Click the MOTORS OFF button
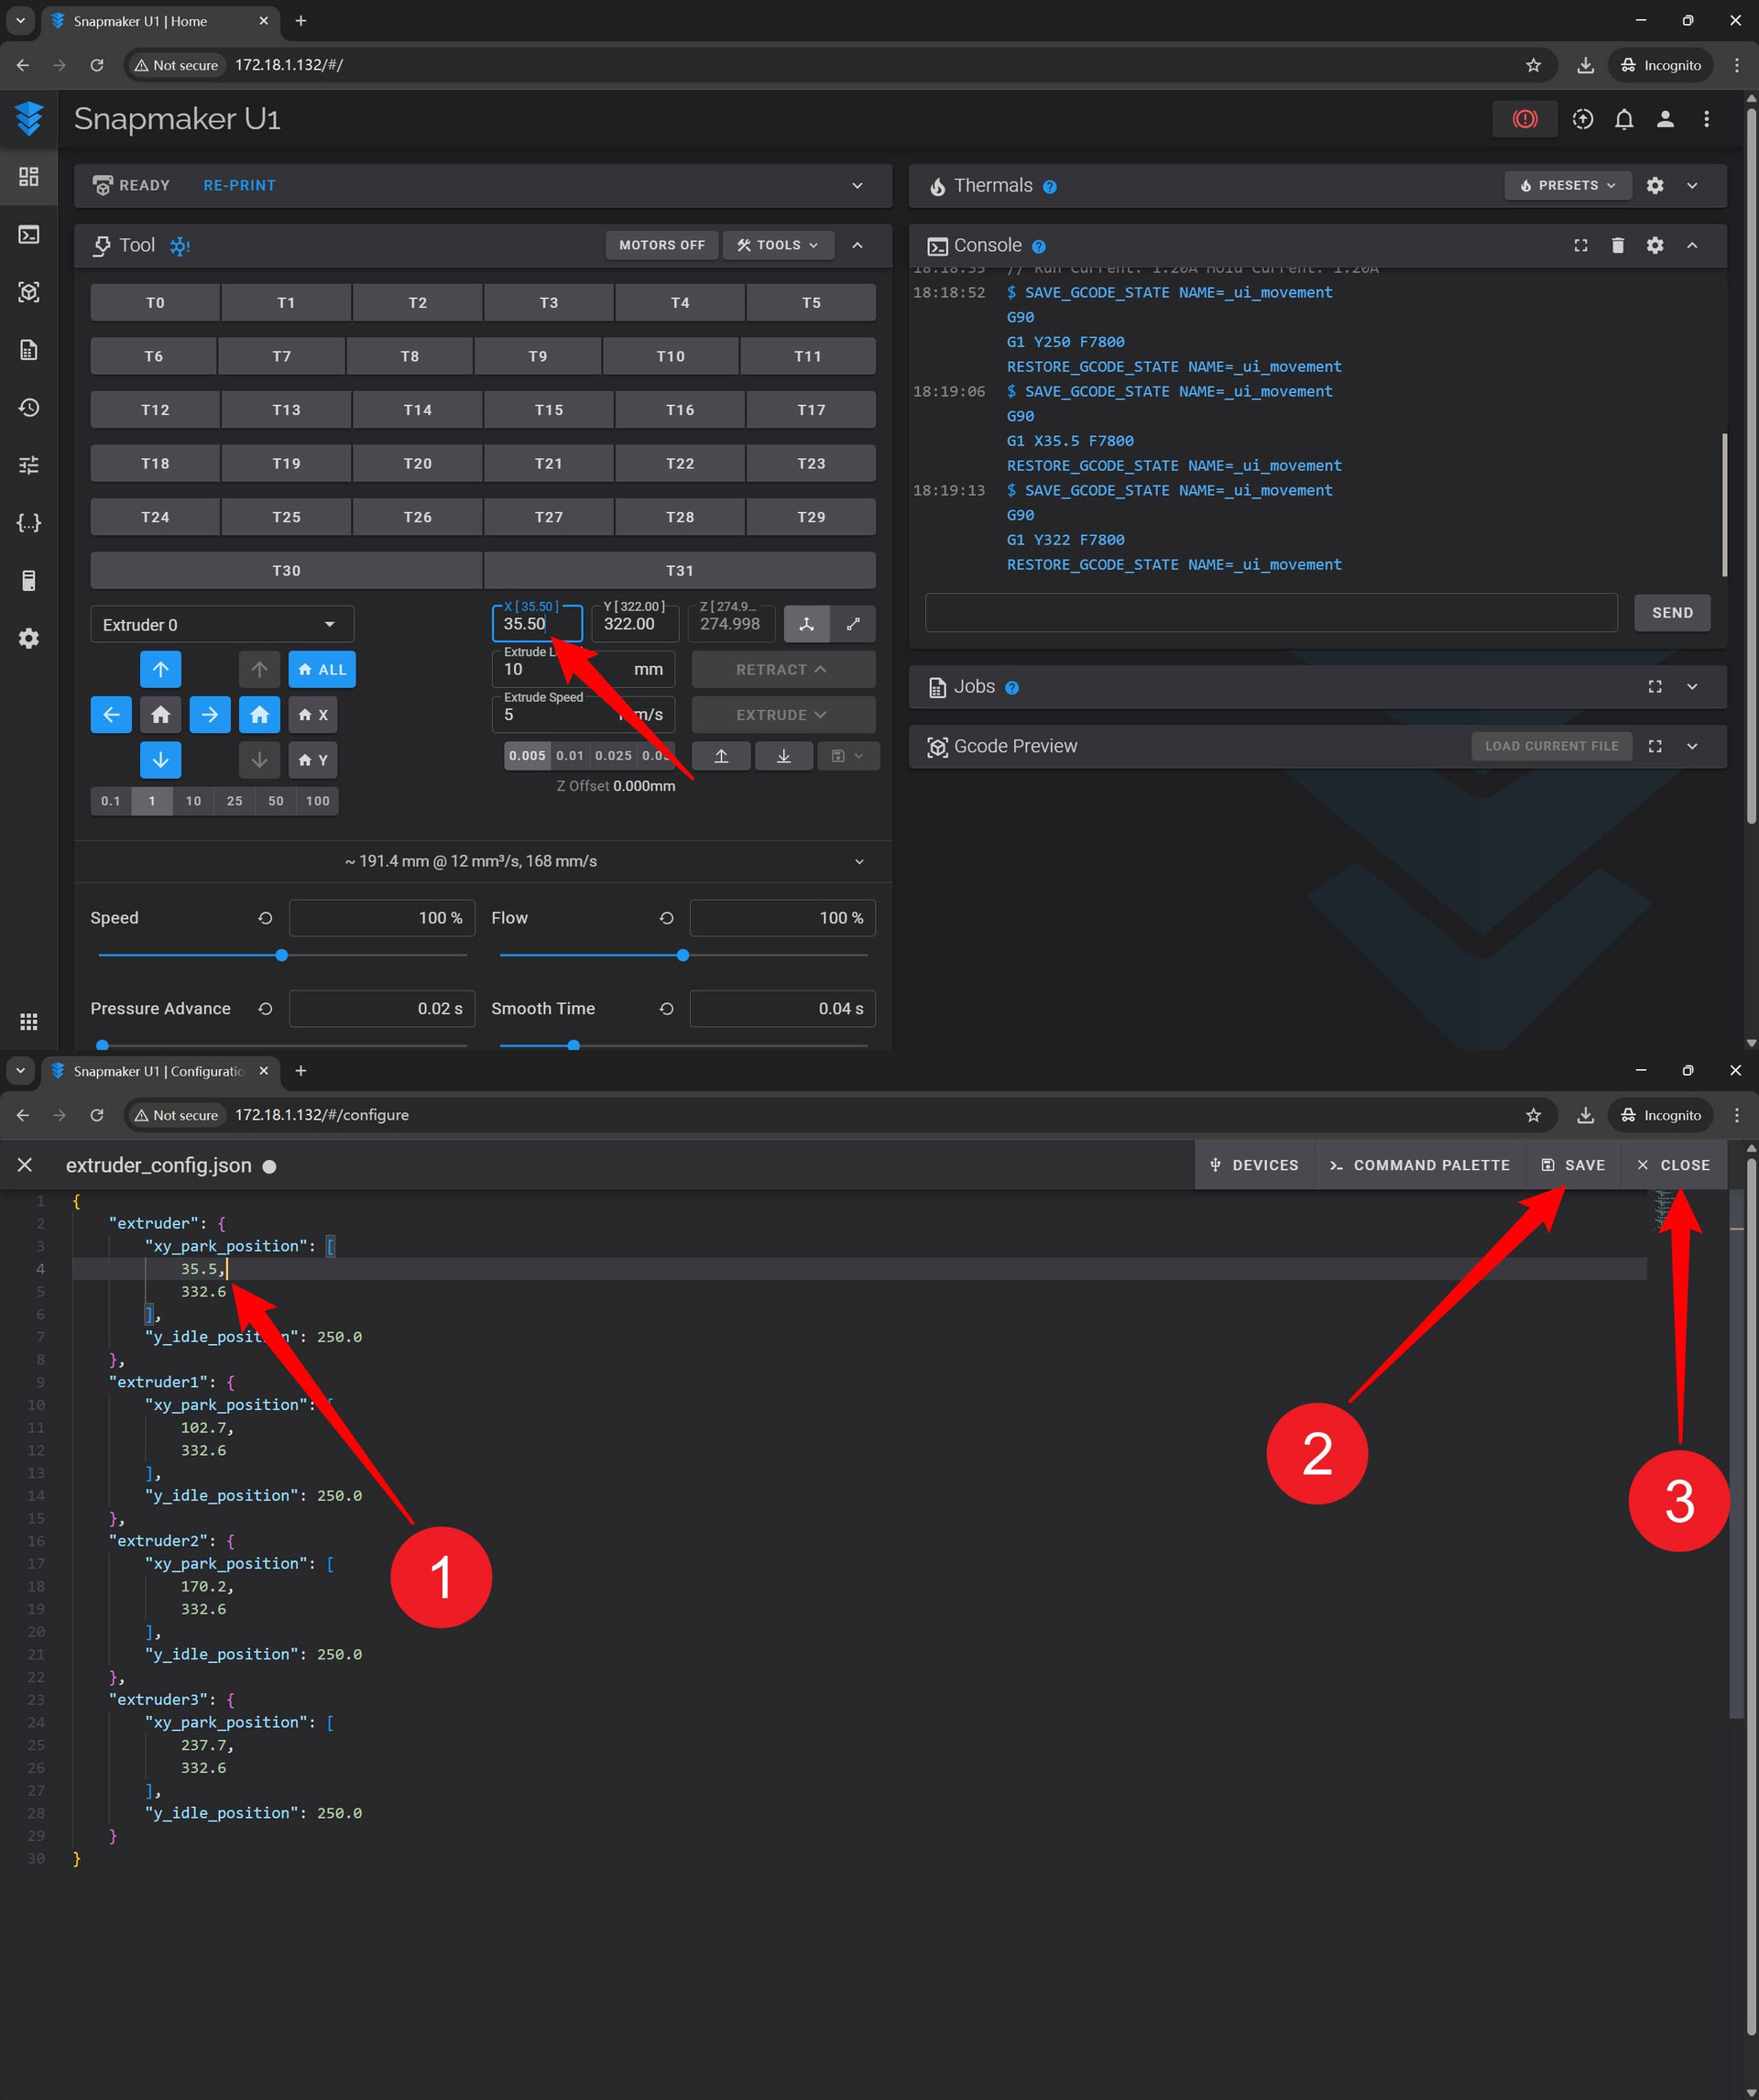Viewport: 1759px width, 2100px height. [661, 245]
